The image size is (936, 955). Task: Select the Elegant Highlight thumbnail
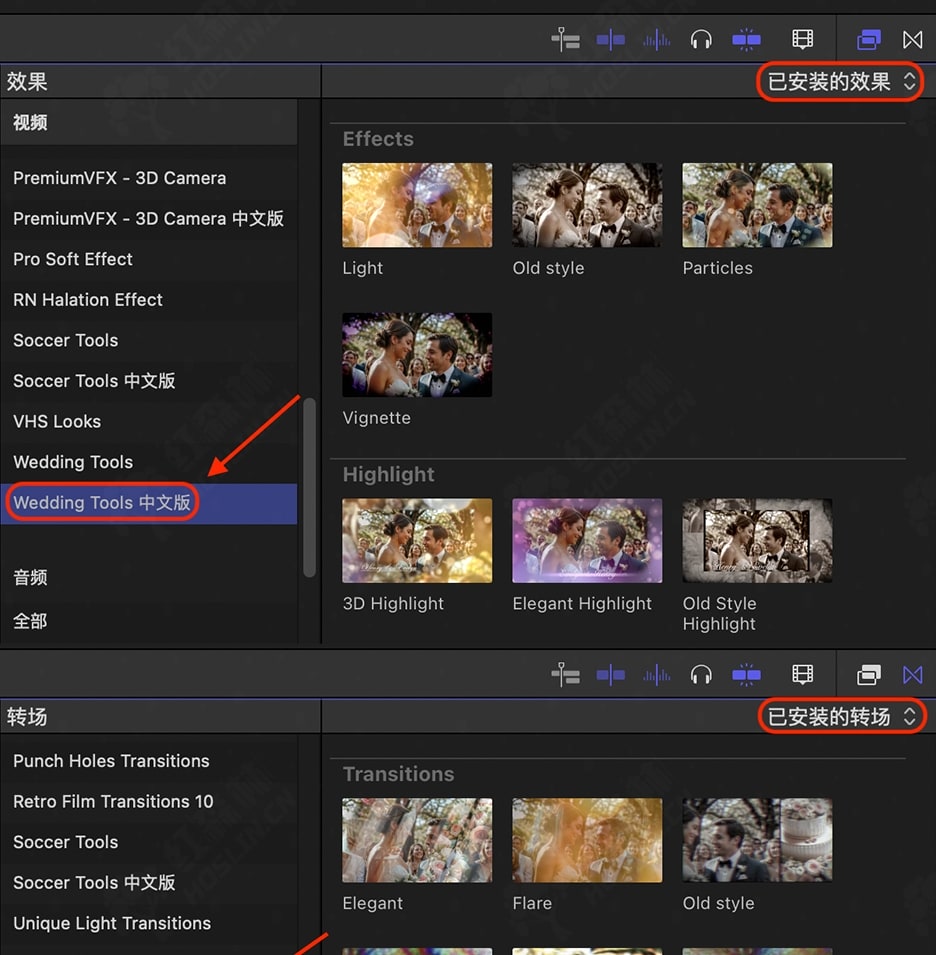coord(587,541)
